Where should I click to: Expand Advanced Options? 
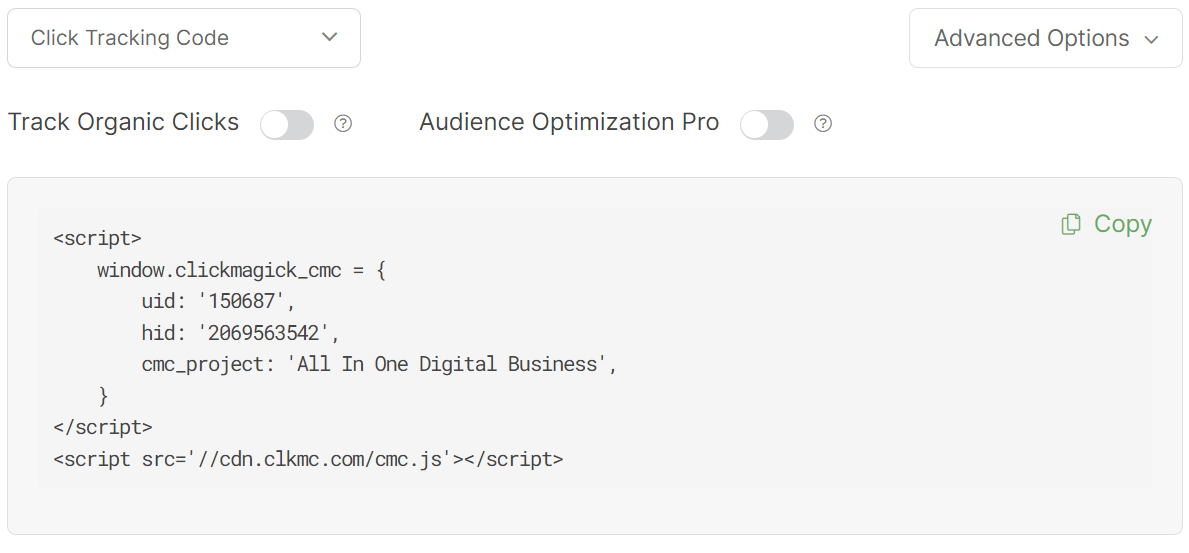(x=1044, y=39)
